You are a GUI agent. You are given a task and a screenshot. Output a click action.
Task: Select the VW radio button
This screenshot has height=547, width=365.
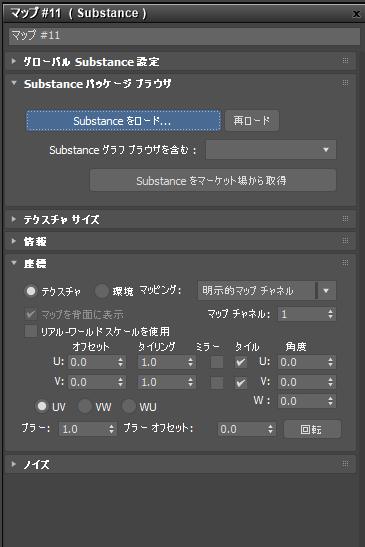coord(85,406)
